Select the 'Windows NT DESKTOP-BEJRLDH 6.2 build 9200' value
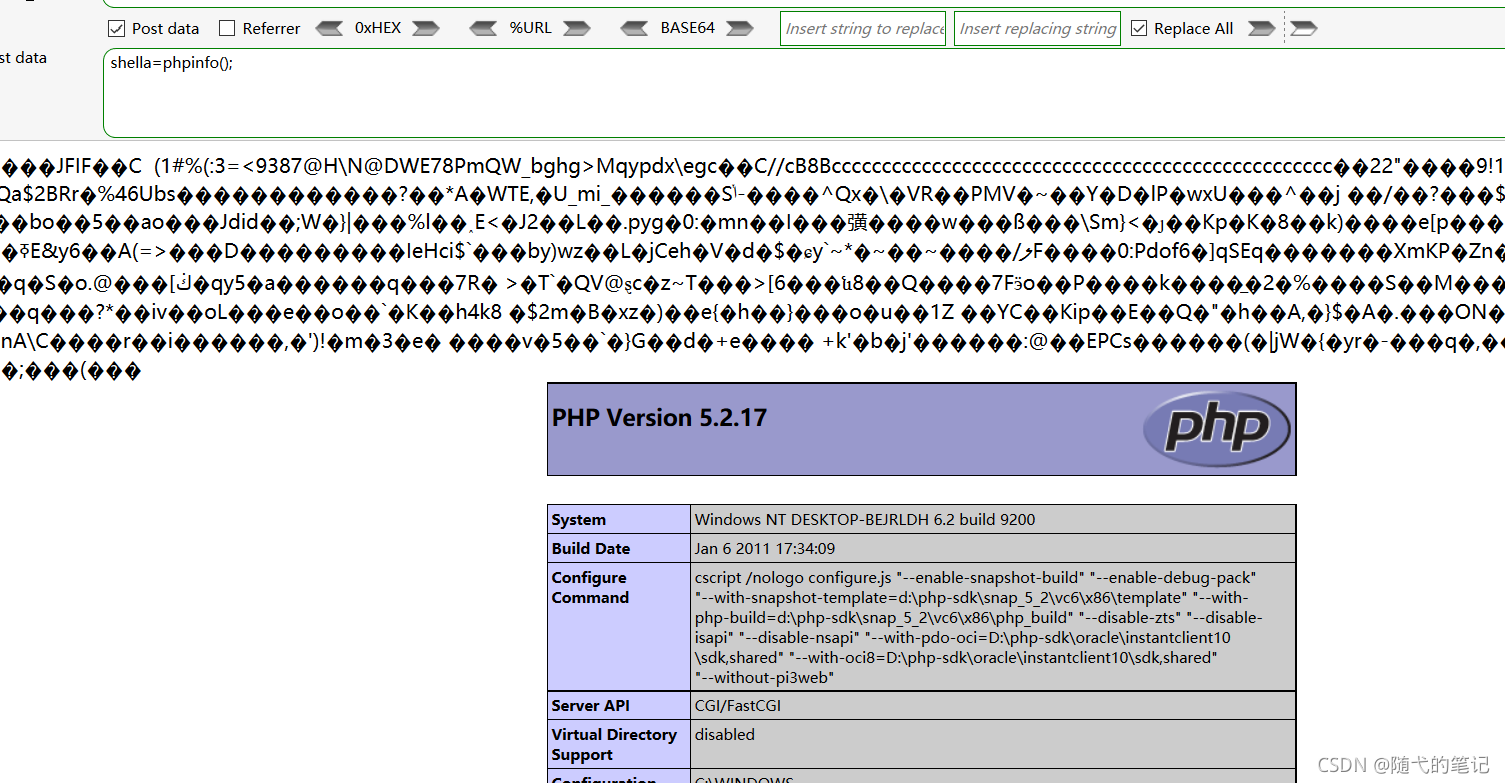This screenshot has width=1505, height=783. coord(865,519)
